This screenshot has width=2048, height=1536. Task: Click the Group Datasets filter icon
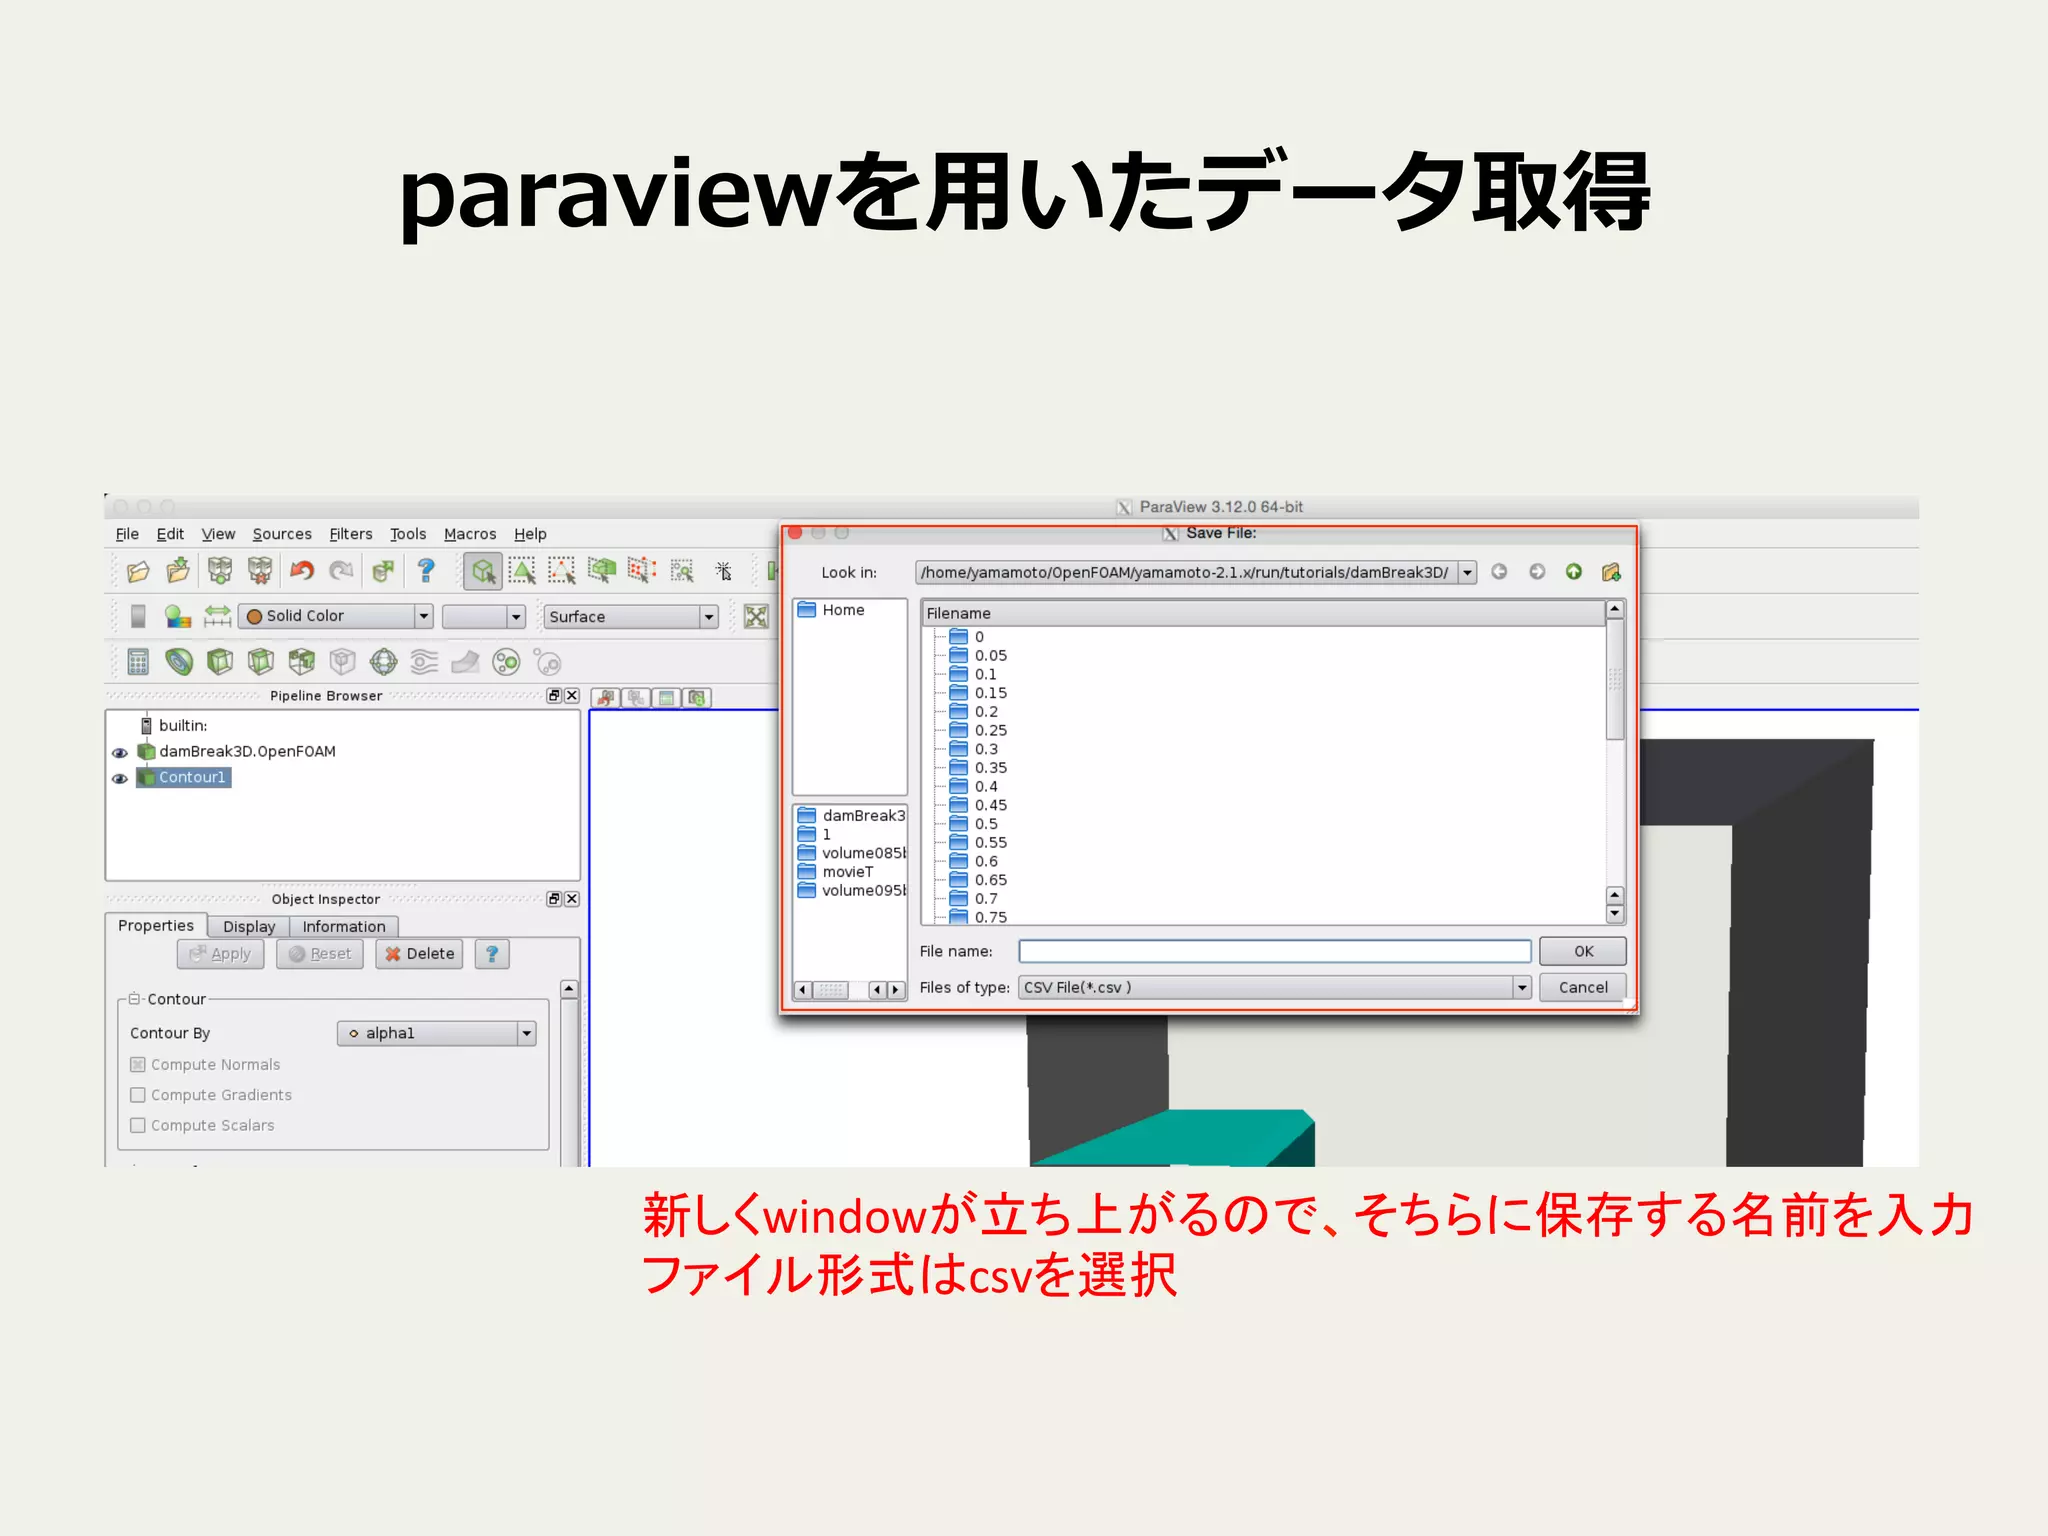(x=507, y=662)
